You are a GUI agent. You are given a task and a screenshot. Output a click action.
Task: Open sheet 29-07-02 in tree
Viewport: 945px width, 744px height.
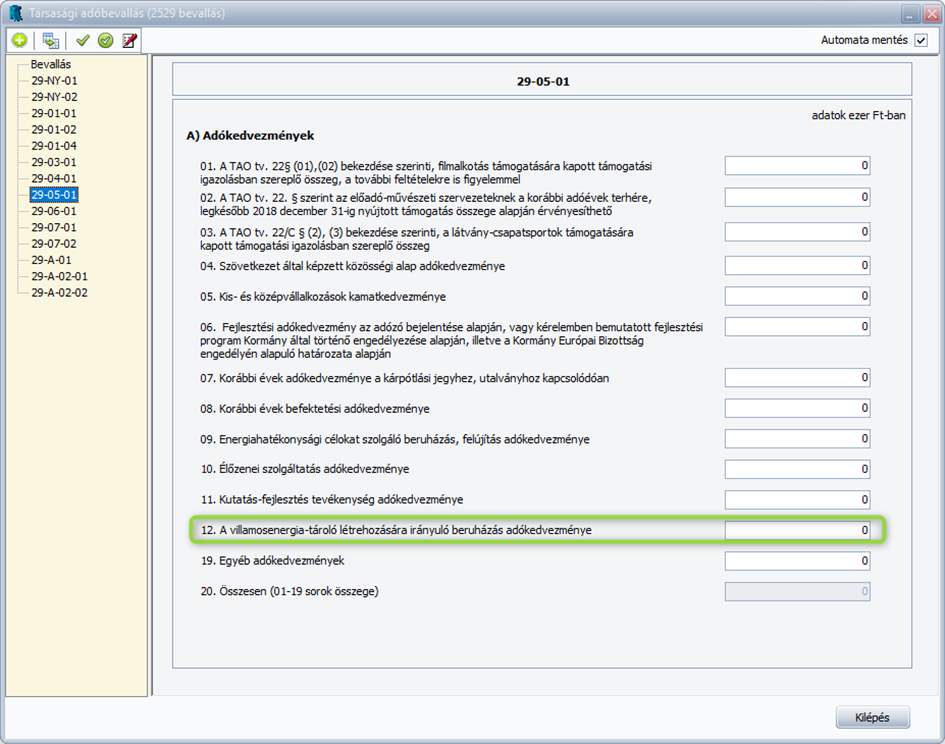coord(54,244)
